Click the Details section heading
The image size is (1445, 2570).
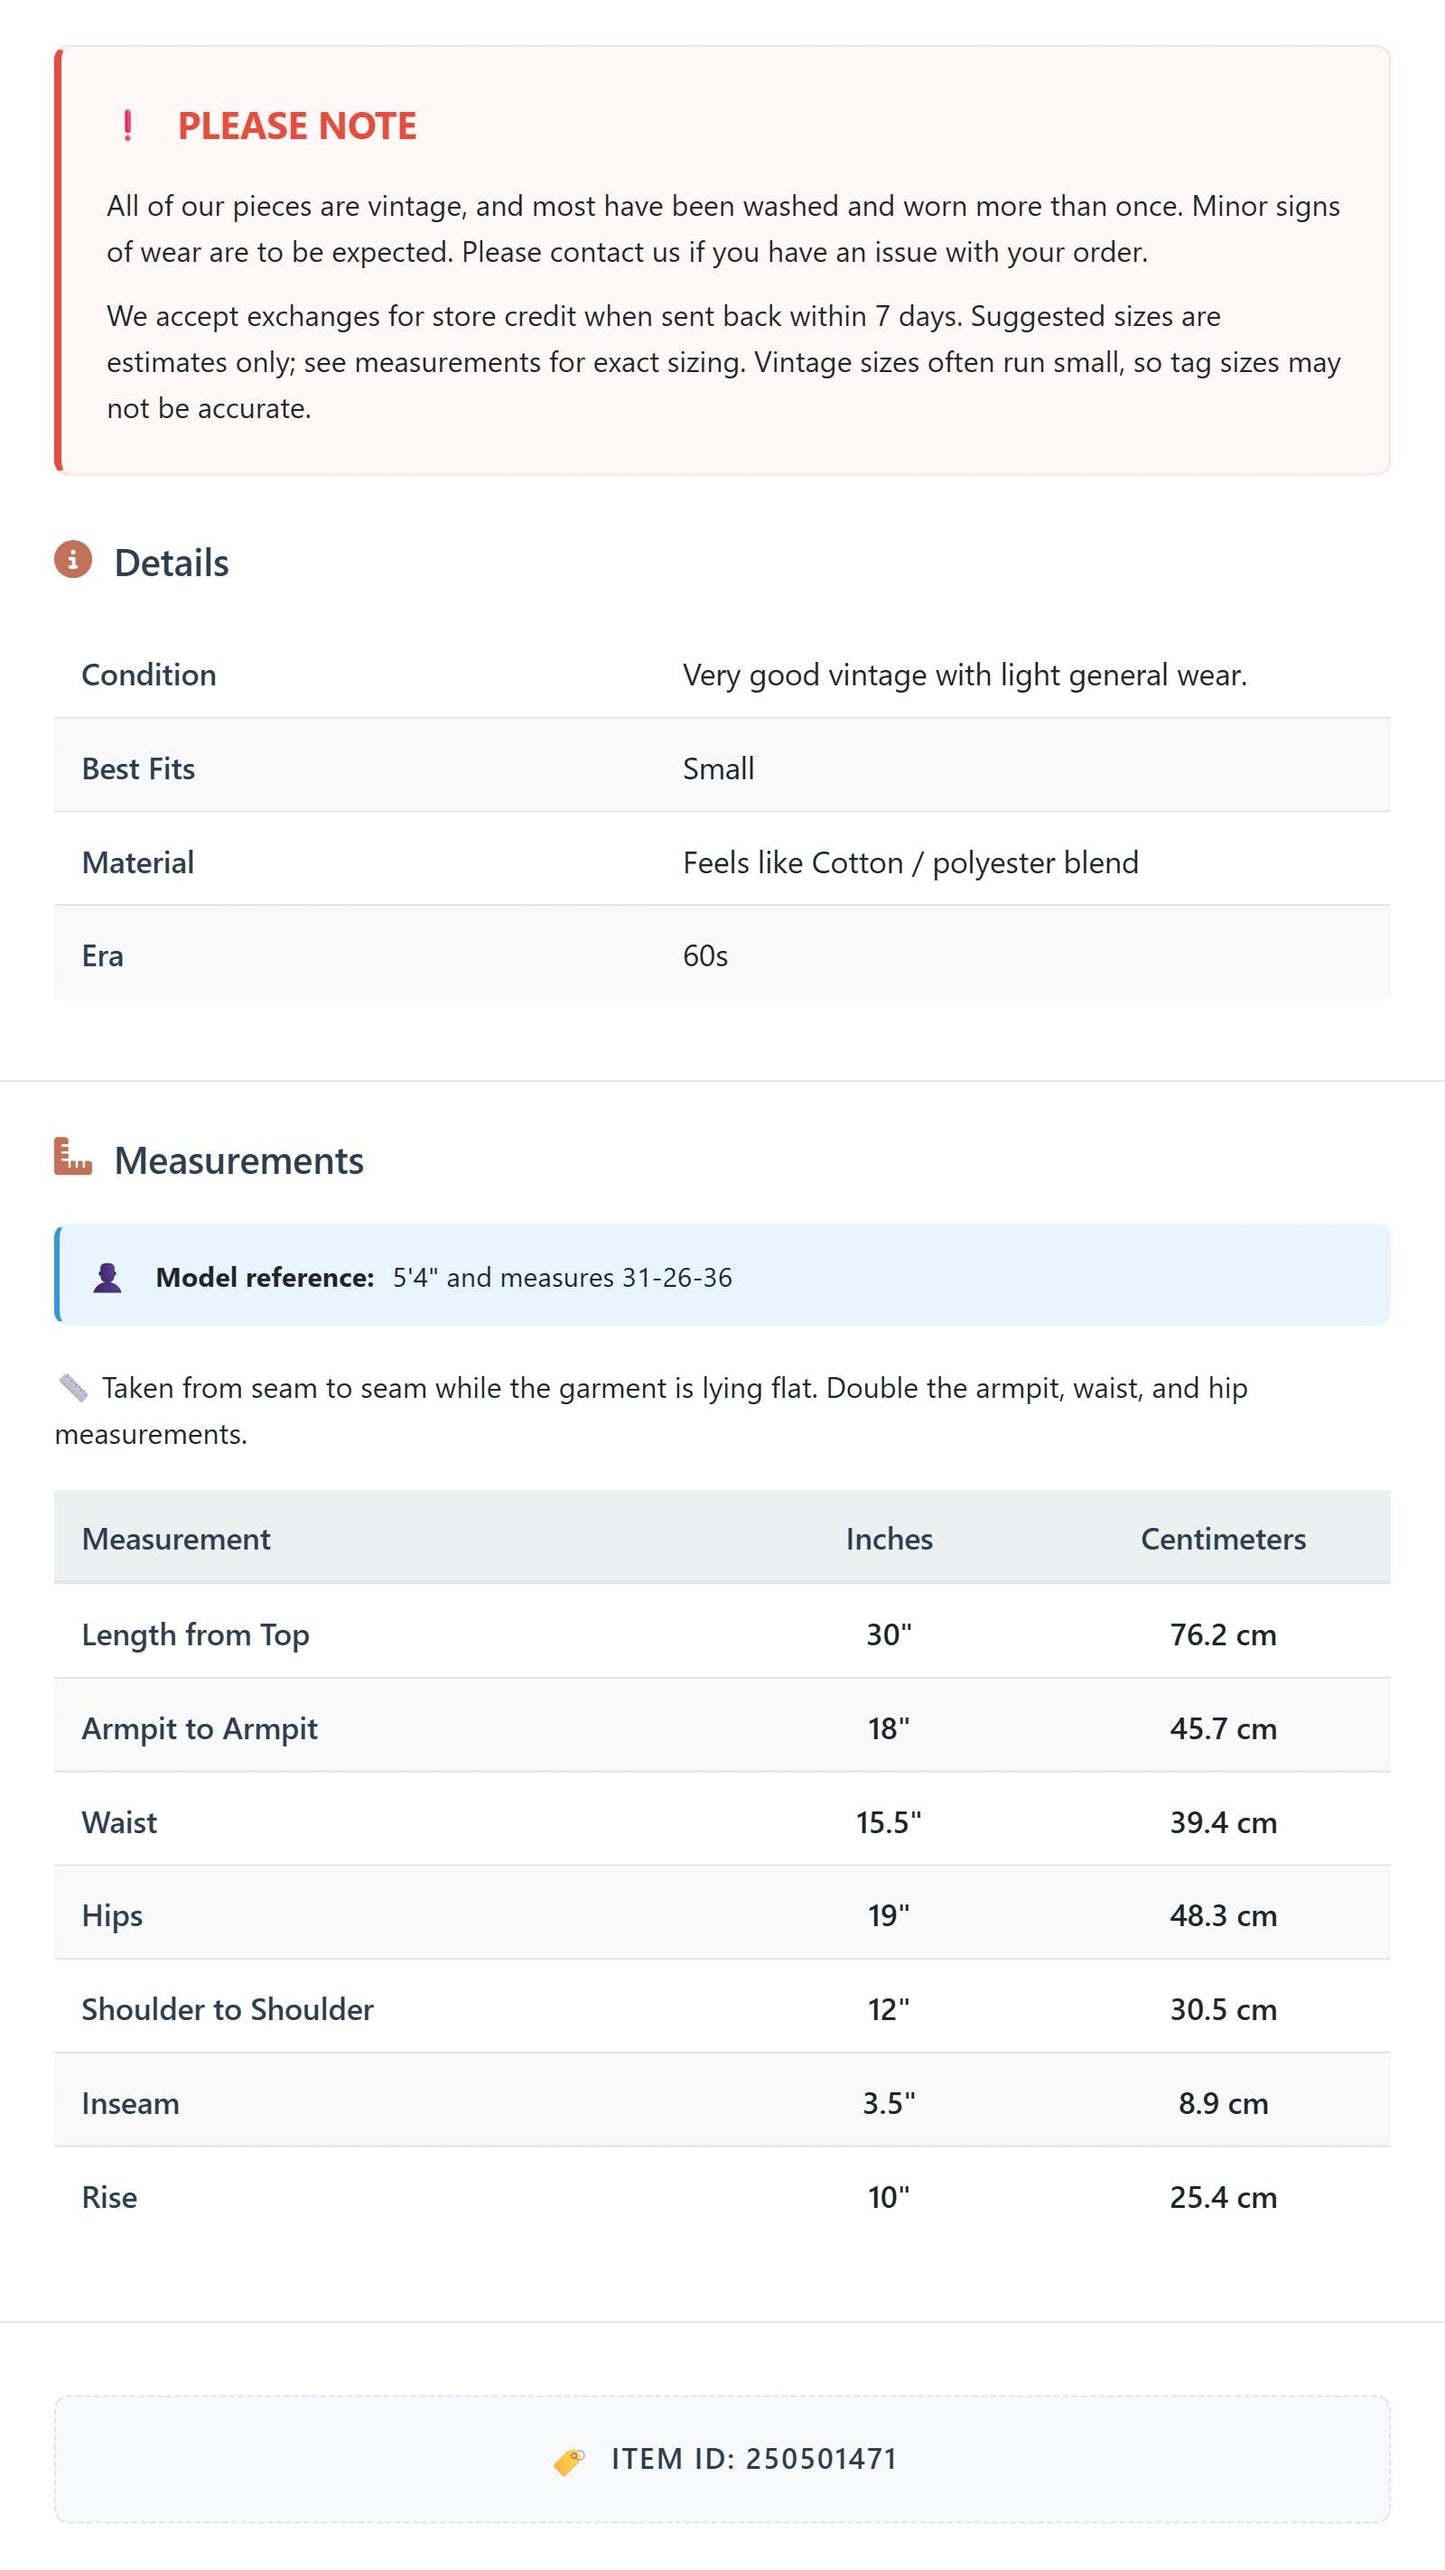171,563
